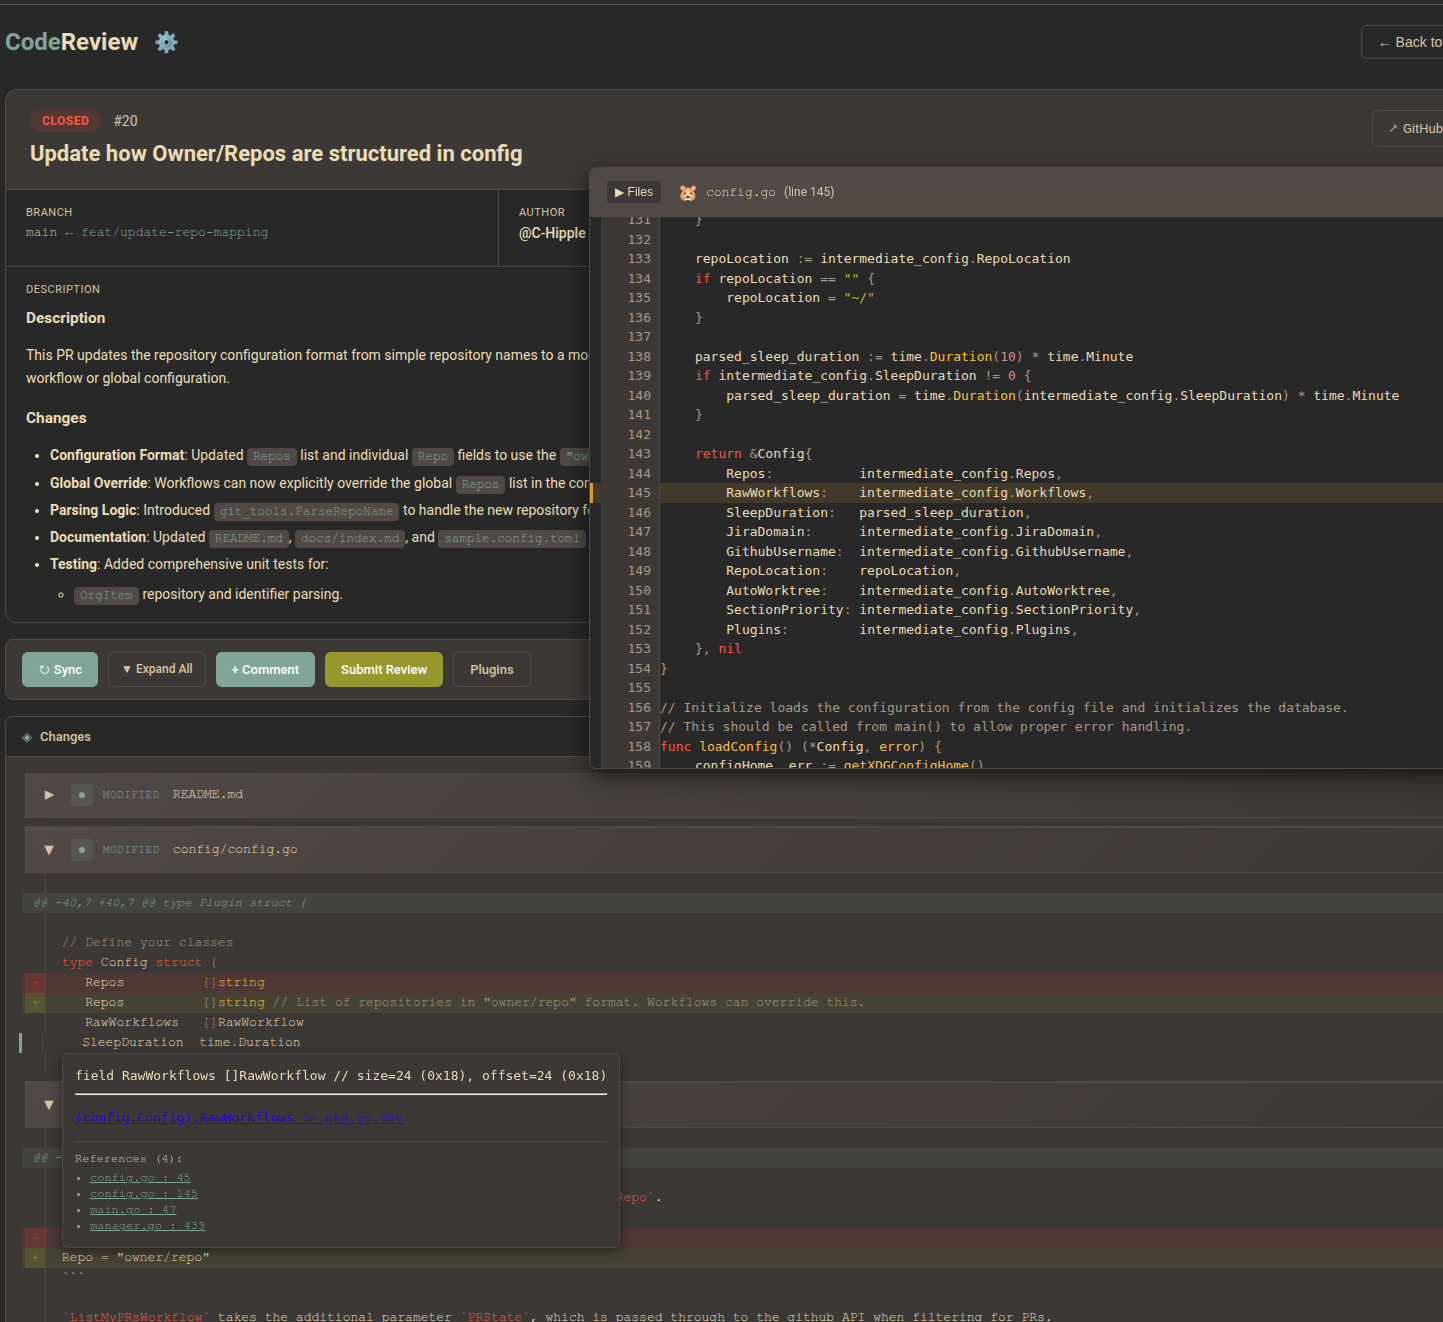This screenshot has width=1443, height=1322.
Task: Open the Files list in the code viewer
Action: point(634,192)
